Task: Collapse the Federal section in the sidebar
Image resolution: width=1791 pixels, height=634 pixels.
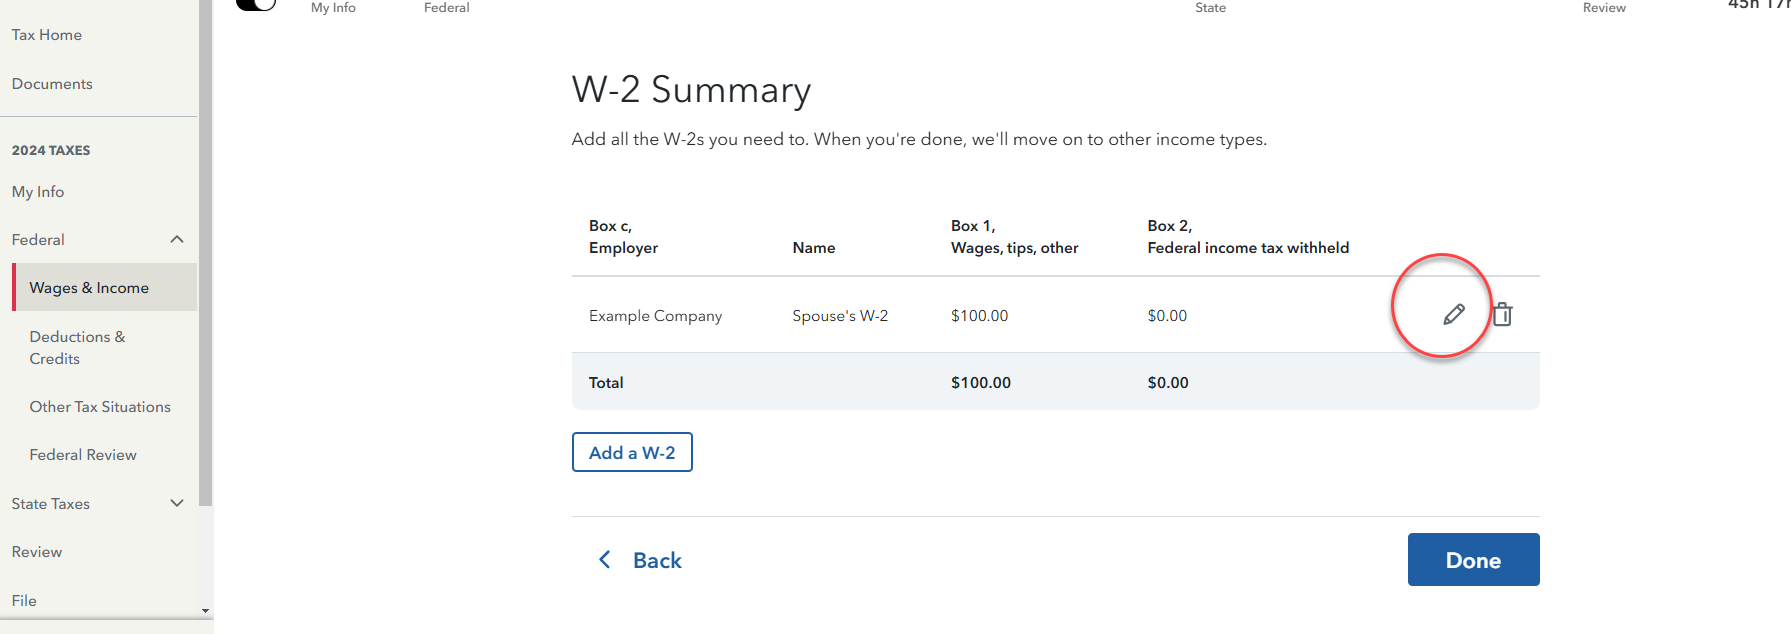Action: (x=177, y=240)
